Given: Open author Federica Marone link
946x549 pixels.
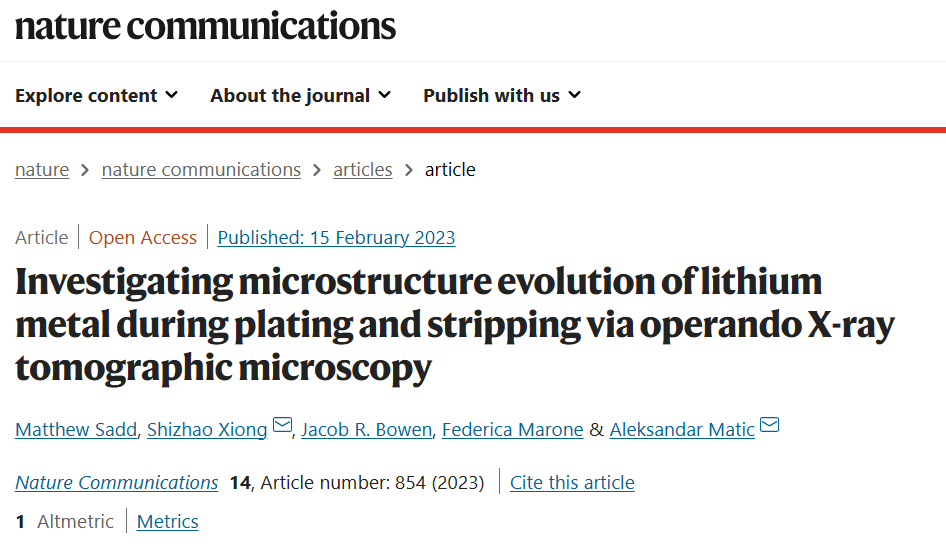Looking at the screenshot, I should pyautogui.click(x=512, y=430).
